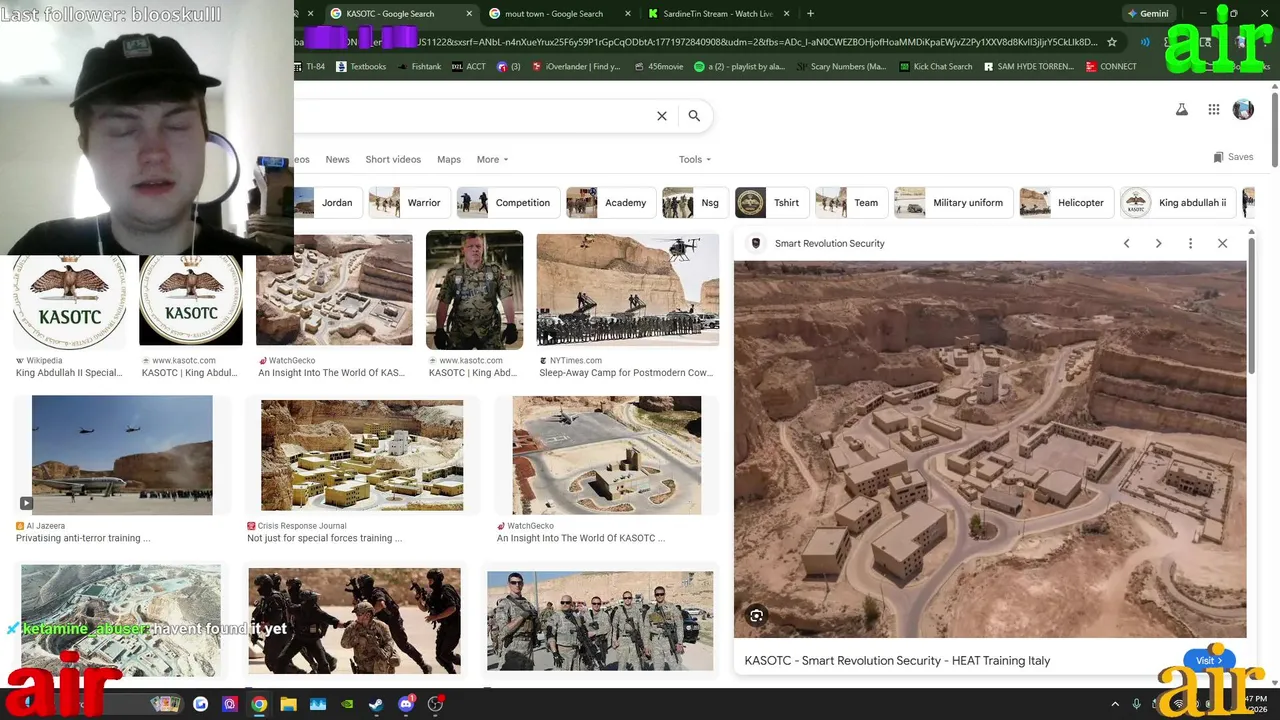
Task: Filter images by Military uniform chip
Action: [952, 203]
